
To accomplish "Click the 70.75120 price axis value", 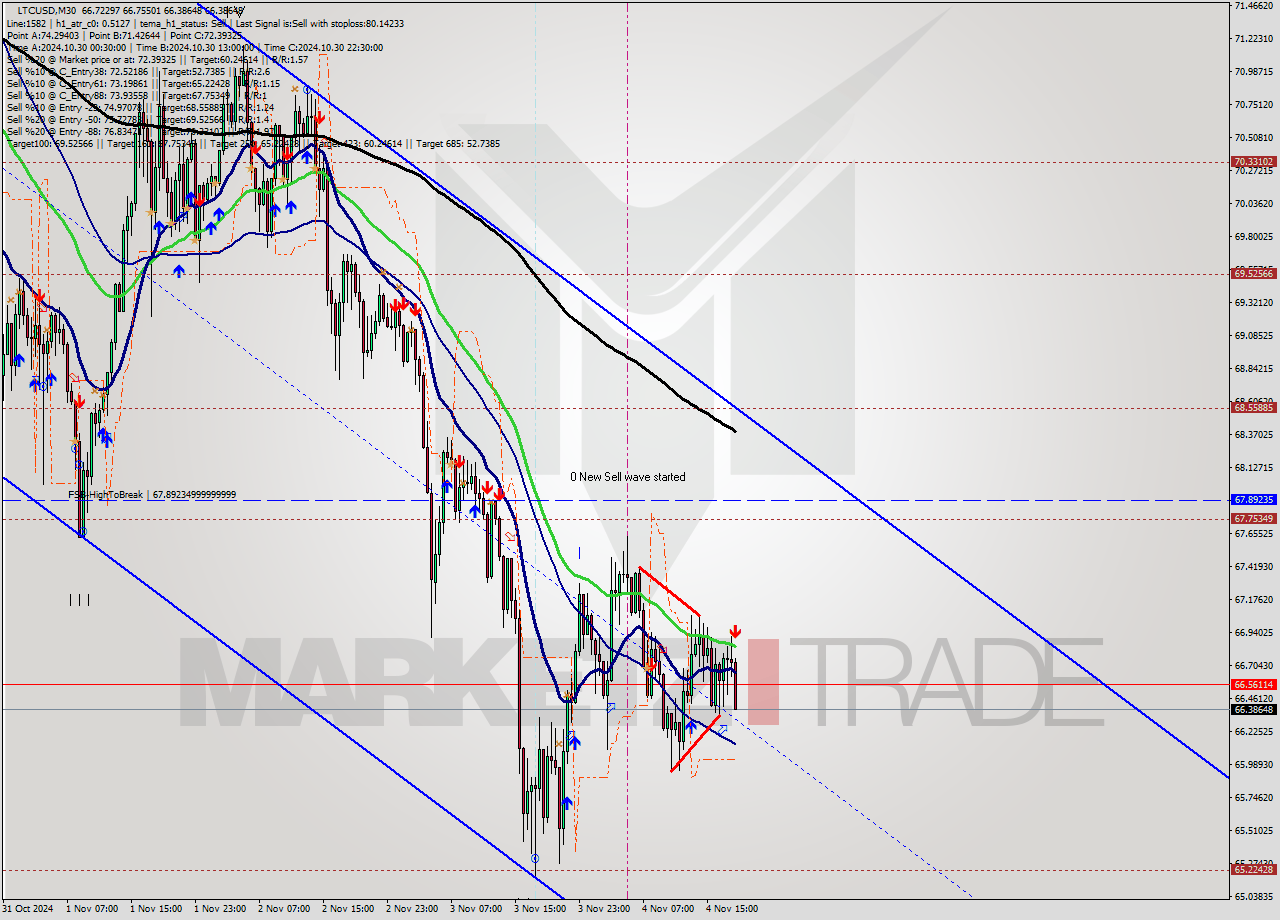I will (x=1254, y=105).
